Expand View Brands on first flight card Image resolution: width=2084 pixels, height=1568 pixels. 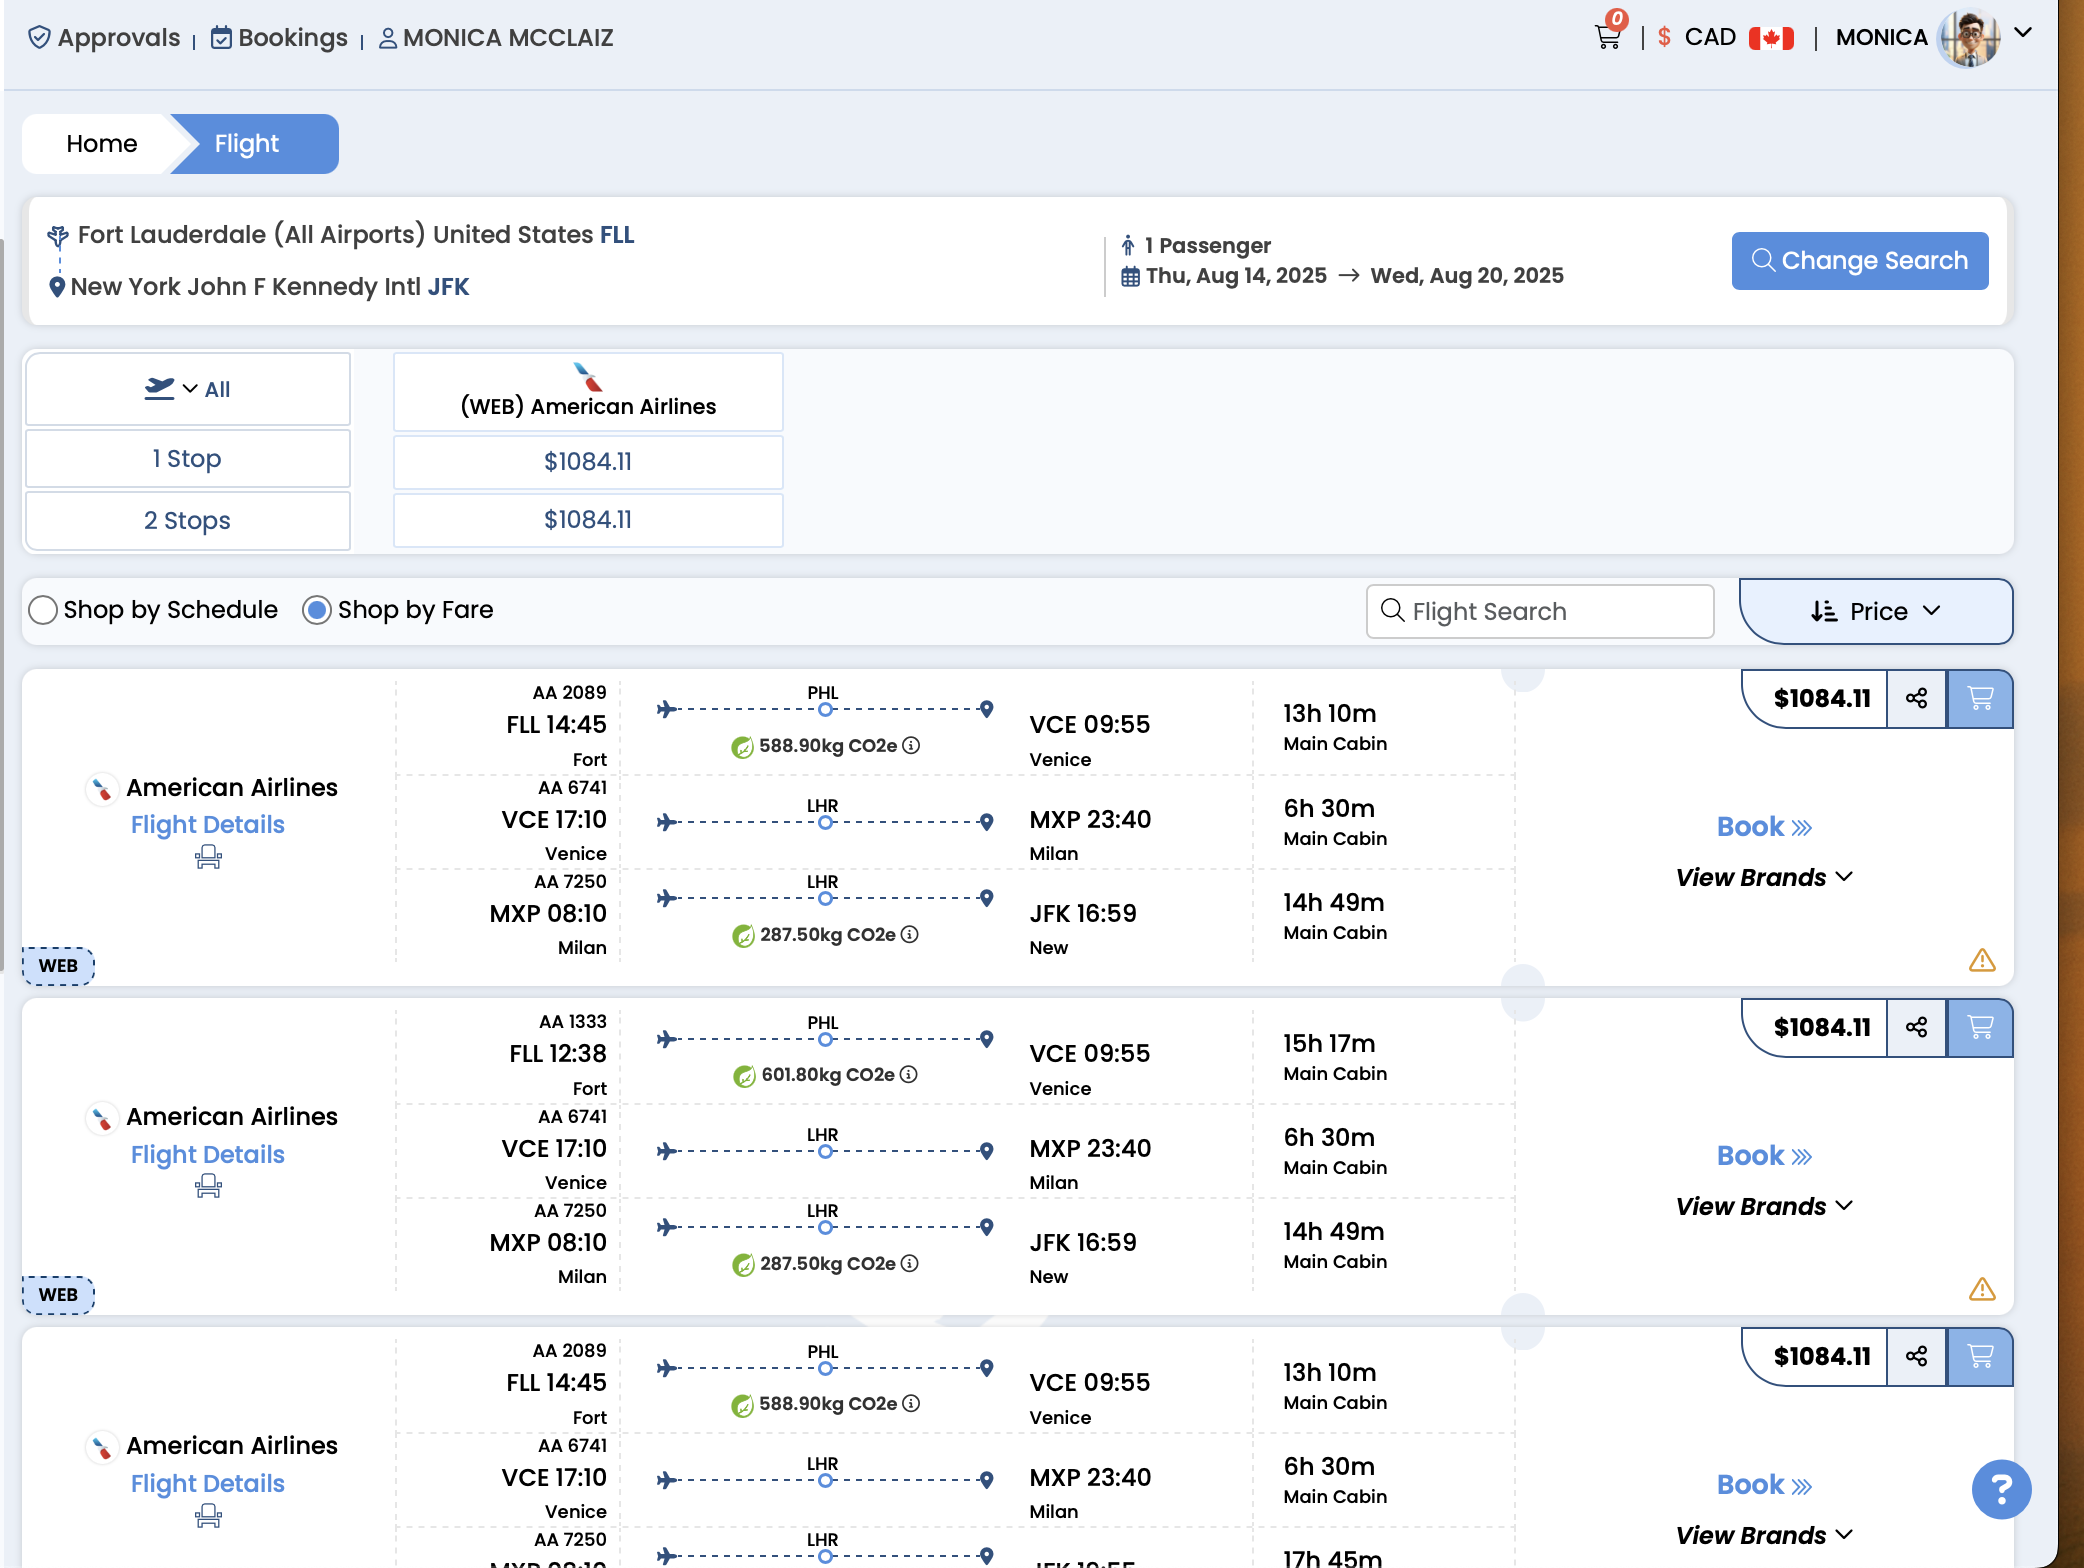(1764, 877)
